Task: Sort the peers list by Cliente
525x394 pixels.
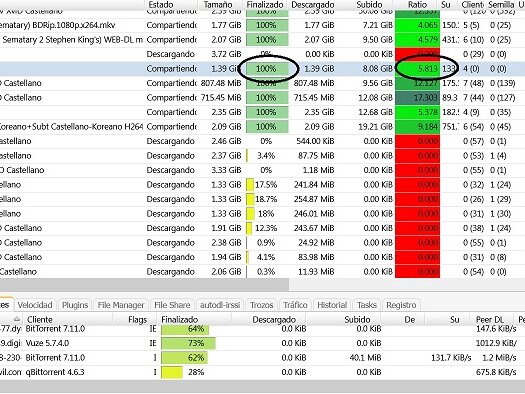Action: [40, 320]
